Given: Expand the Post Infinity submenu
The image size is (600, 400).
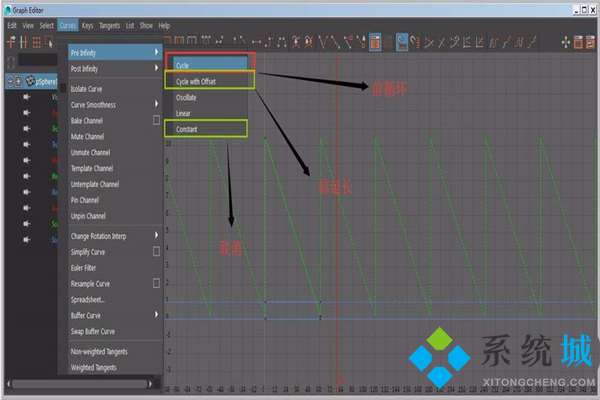Looking at the screenshot, I should [x=112, y=68].
